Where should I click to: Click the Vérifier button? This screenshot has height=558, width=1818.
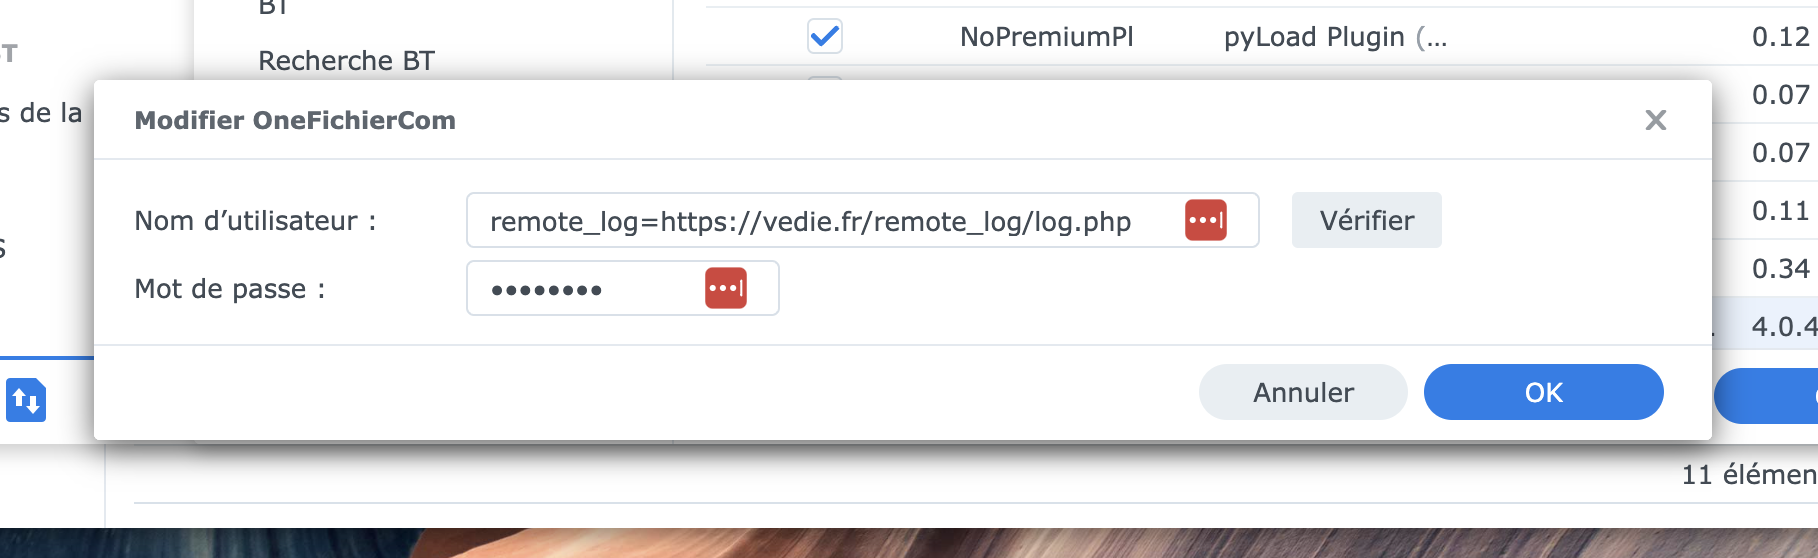pos(1367,220)
